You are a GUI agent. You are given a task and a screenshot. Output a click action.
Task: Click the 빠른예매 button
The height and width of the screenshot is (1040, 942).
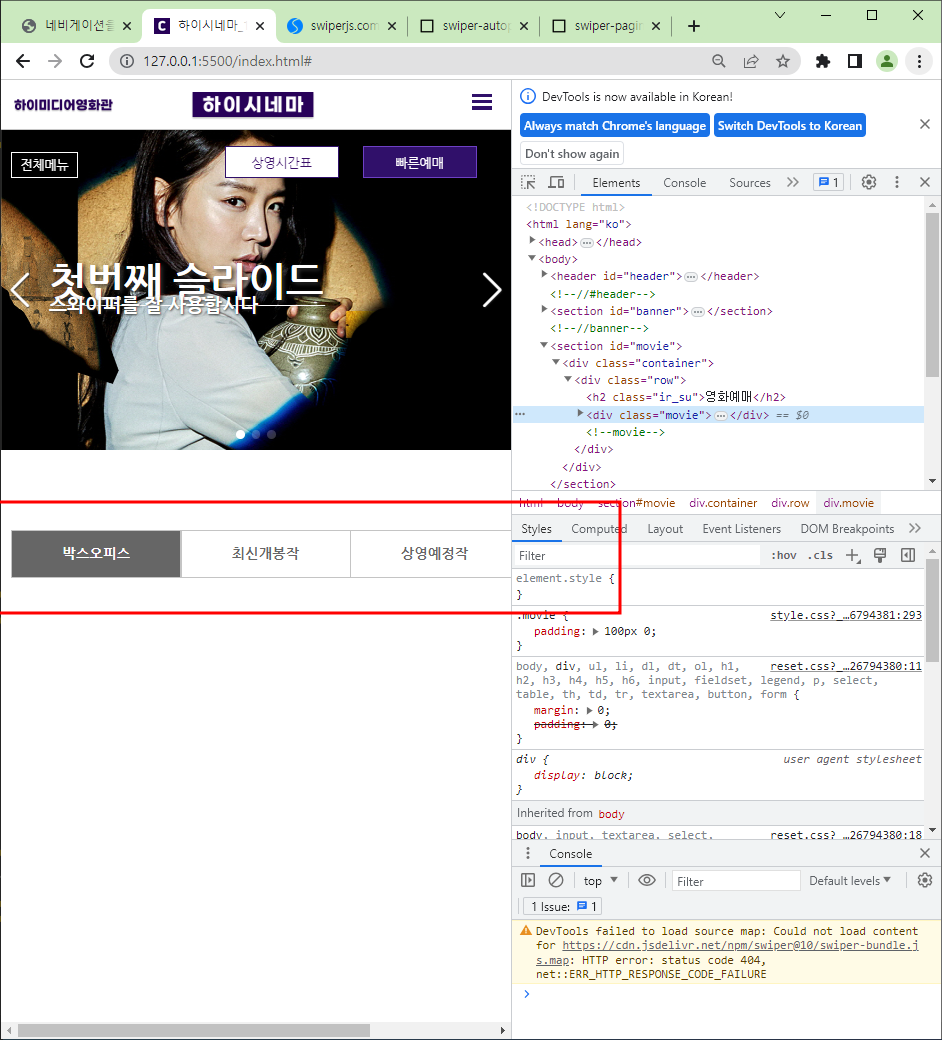coord(419,162)
